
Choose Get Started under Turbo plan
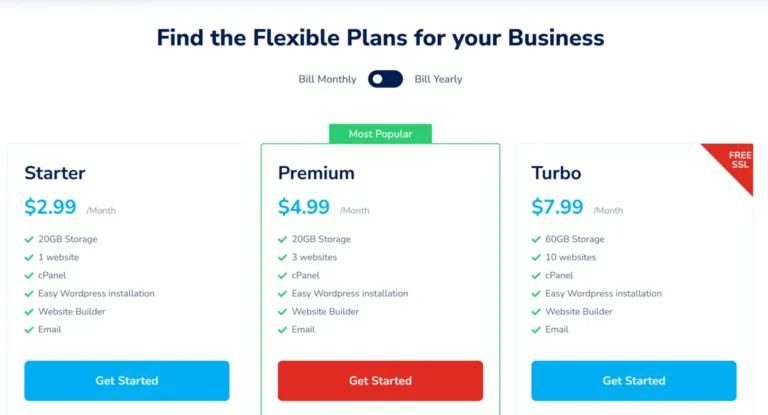(x=634, y=381)
